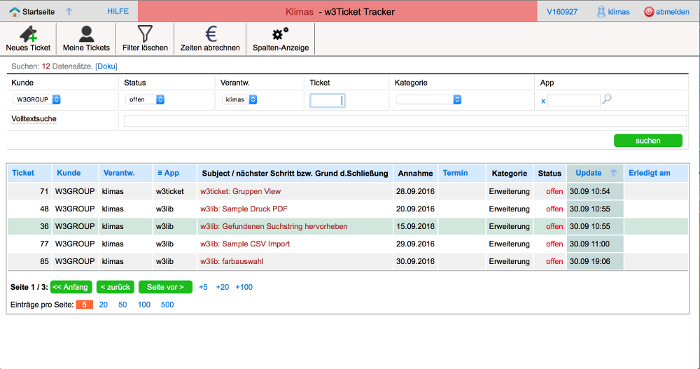Set entries per page to 500

pyautogui.click(x=167, y=305)
